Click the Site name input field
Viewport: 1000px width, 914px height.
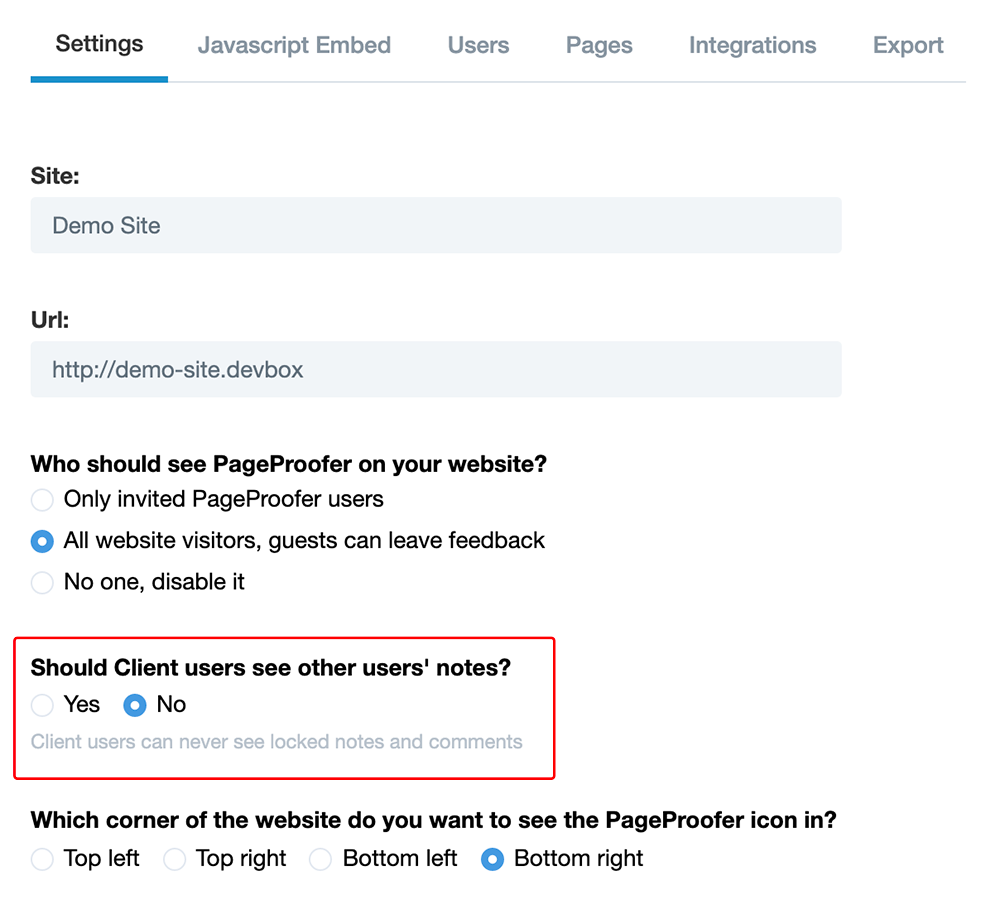click(436, 225)
